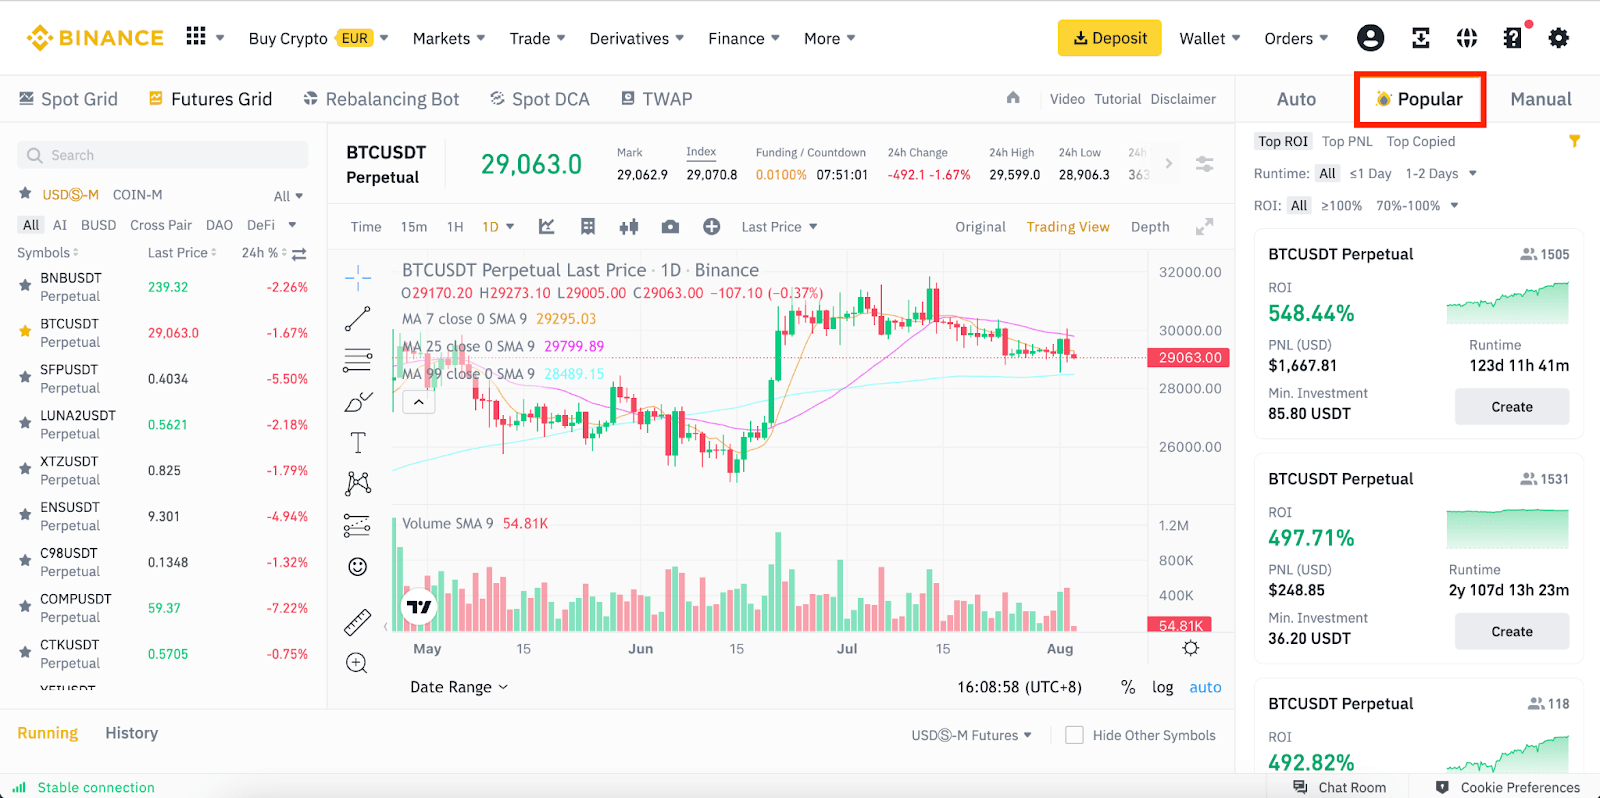Select the text annotation tool
Screen dimensions: 1600x798
358,443
